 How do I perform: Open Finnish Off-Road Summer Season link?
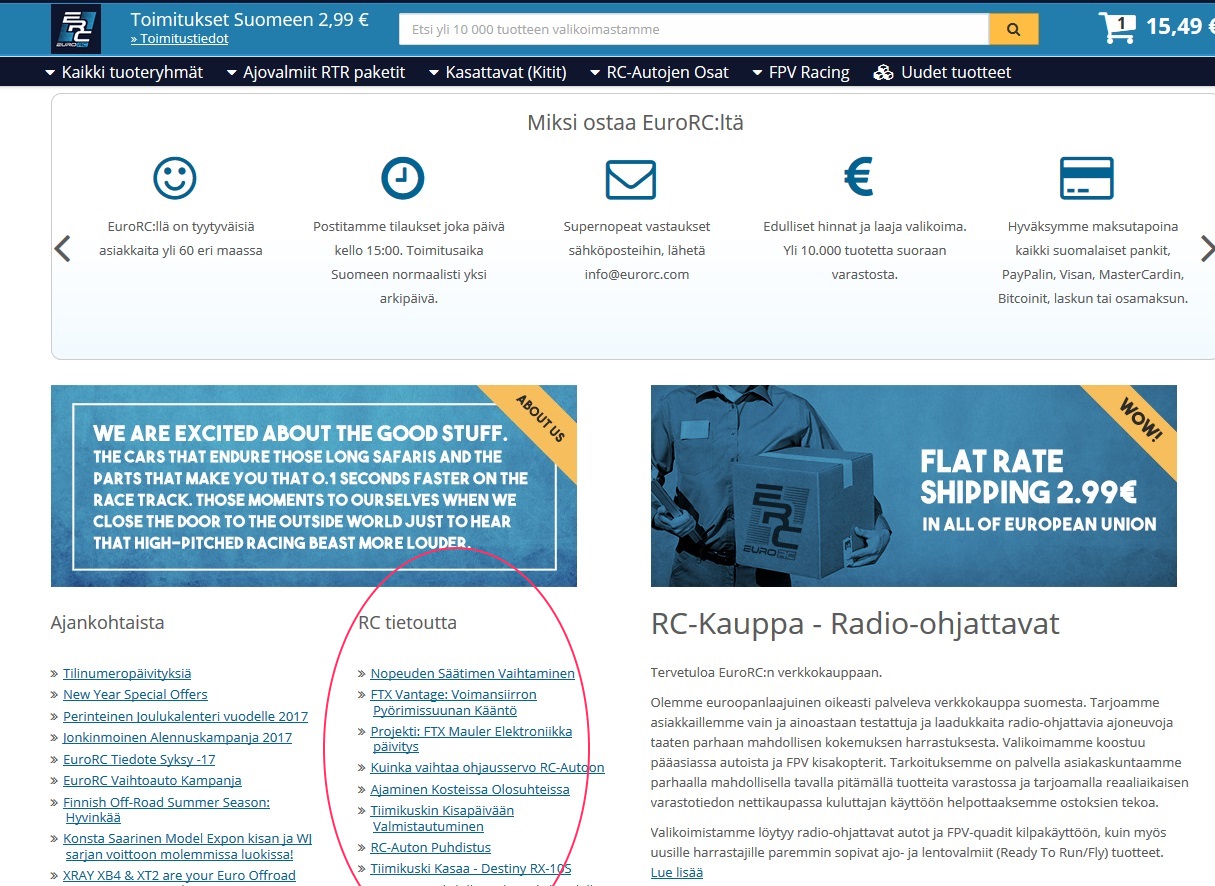click(166, 810)
